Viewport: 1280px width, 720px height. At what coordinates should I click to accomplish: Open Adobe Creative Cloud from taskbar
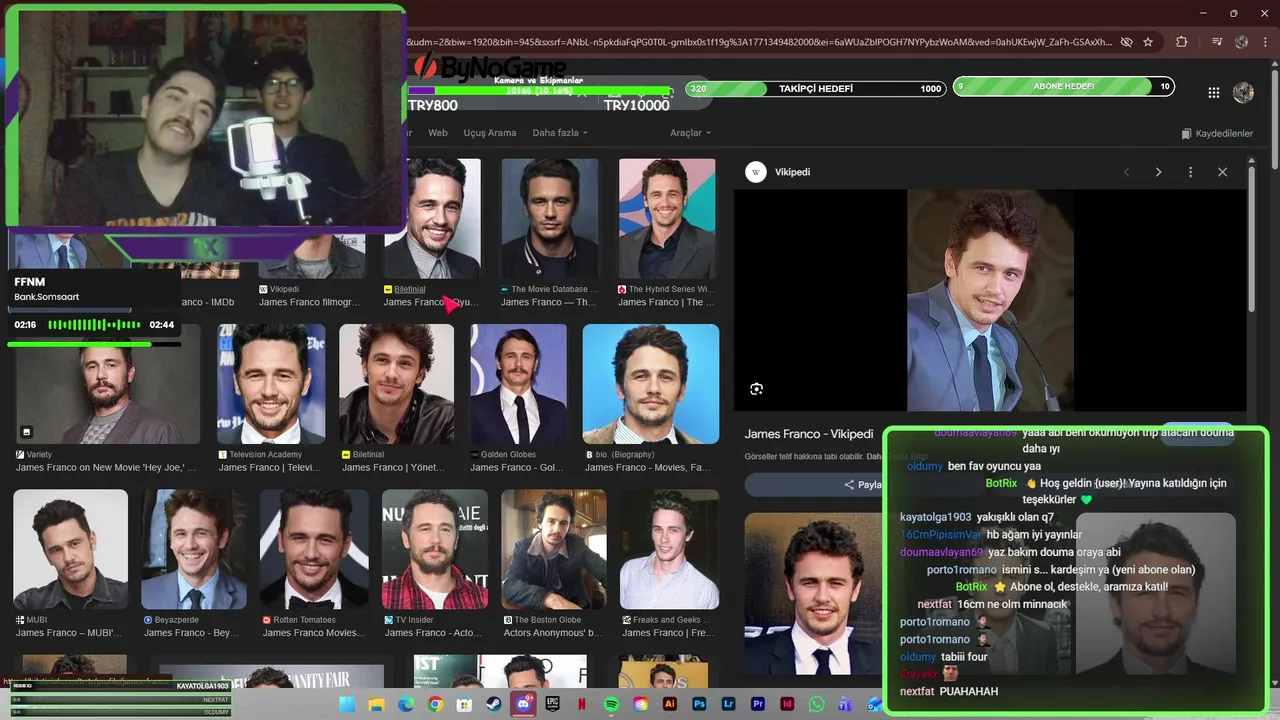[640, 704]
